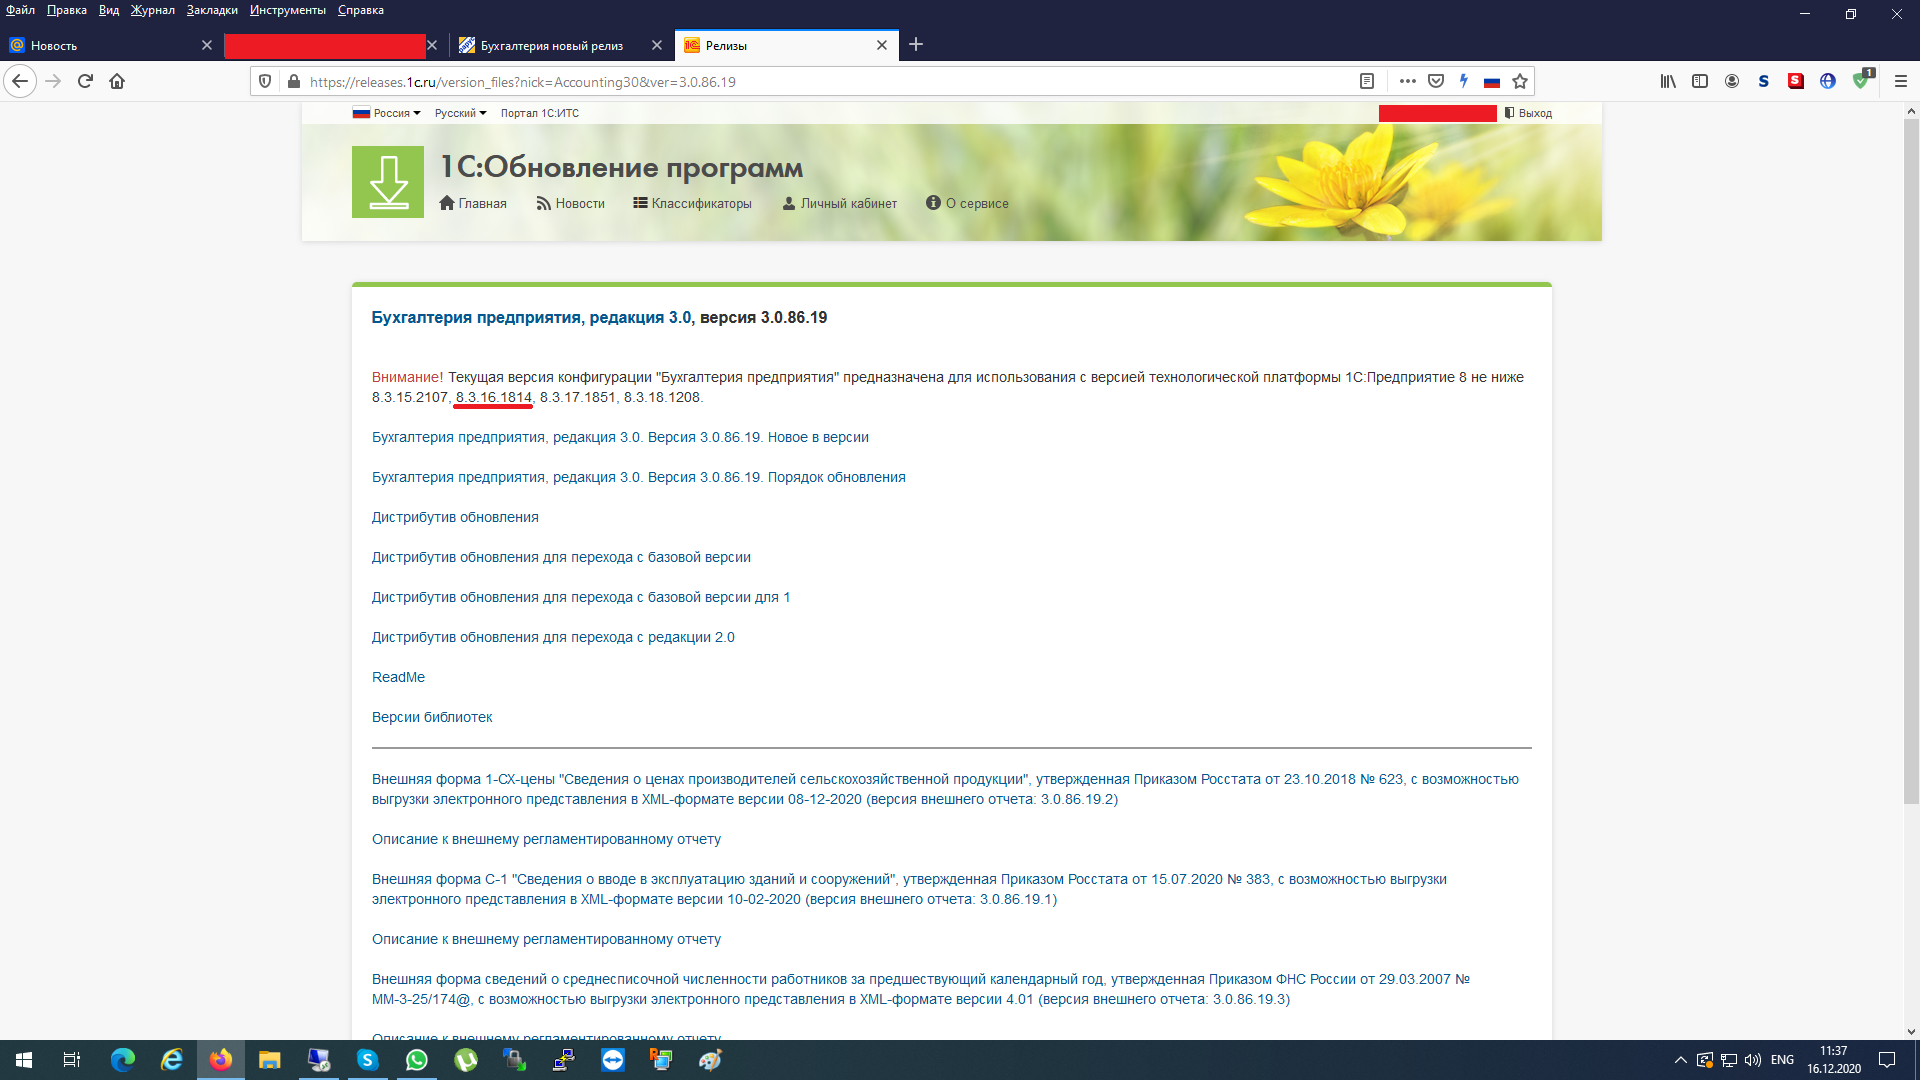
Task: Open Task View on the taskbar
Action: tap(72, 1060)
